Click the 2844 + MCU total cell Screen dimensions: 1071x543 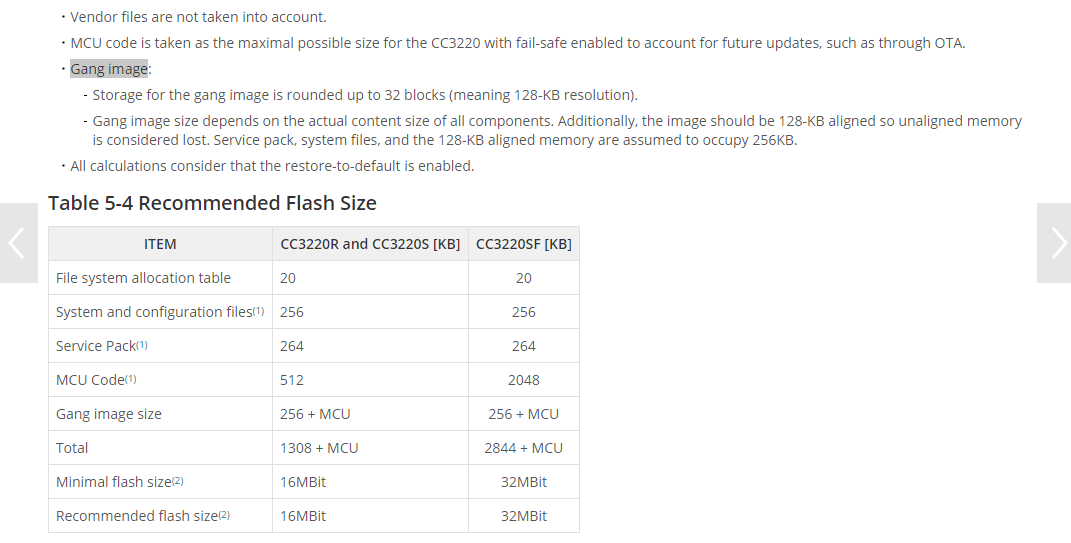[523, 448]
